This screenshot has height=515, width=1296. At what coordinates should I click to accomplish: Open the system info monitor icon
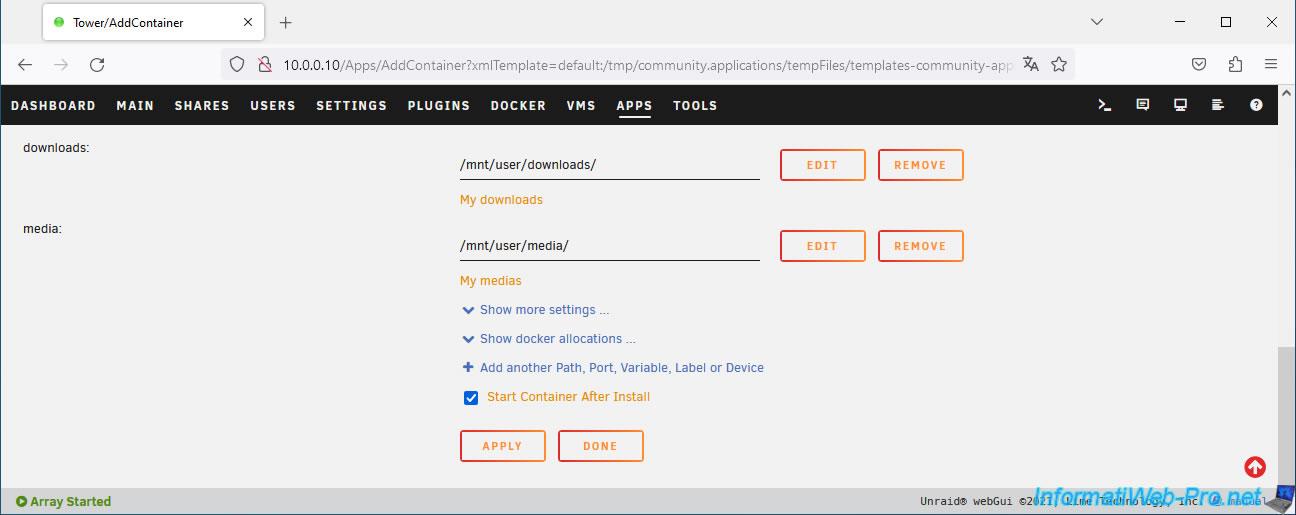(1180, 105)
